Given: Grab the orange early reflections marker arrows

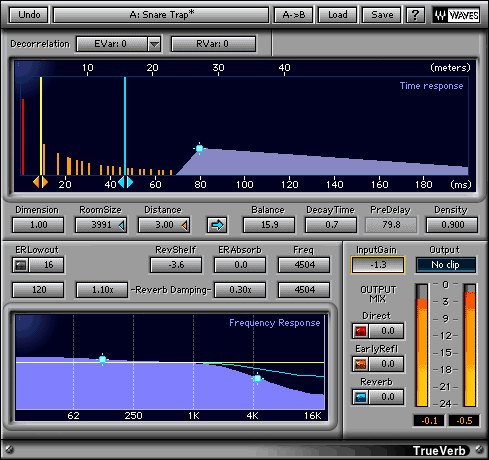Looking at the screenshot, I should [41, 182].
